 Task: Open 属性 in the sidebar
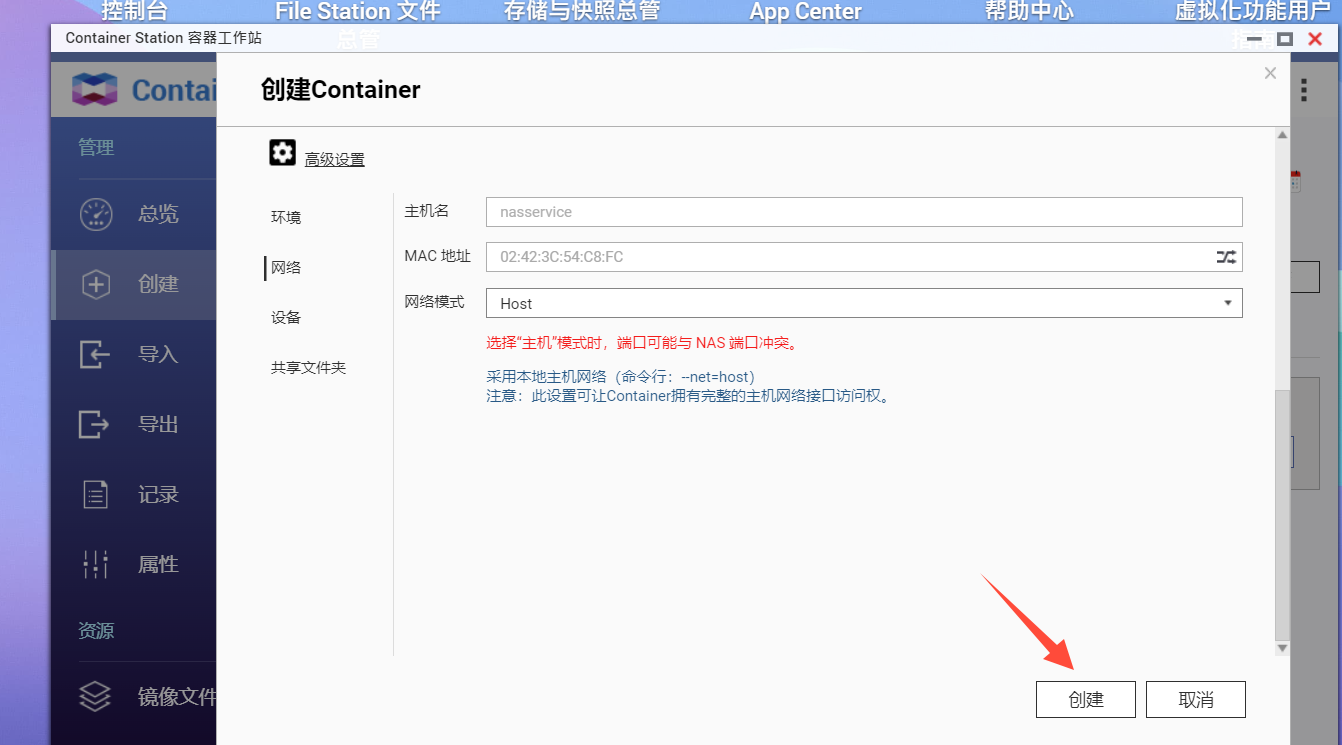pyautogui.click(x=134, y=564)
